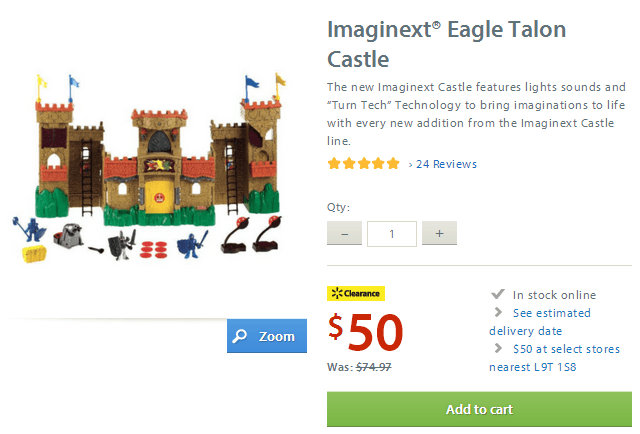Click the green In stock checkmark icon
This screenshot has width=640, height=434.
click(497, 294)
